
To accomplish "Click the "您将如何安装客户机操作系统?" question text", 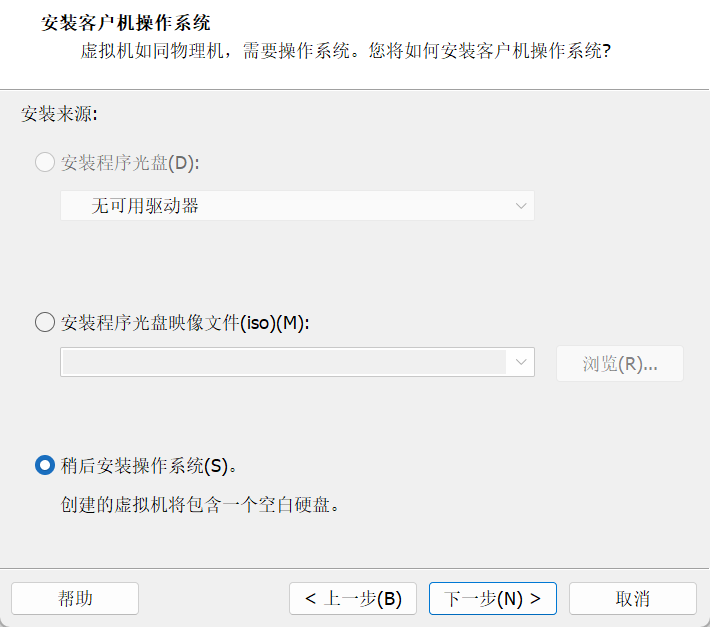I will point(490,50).
